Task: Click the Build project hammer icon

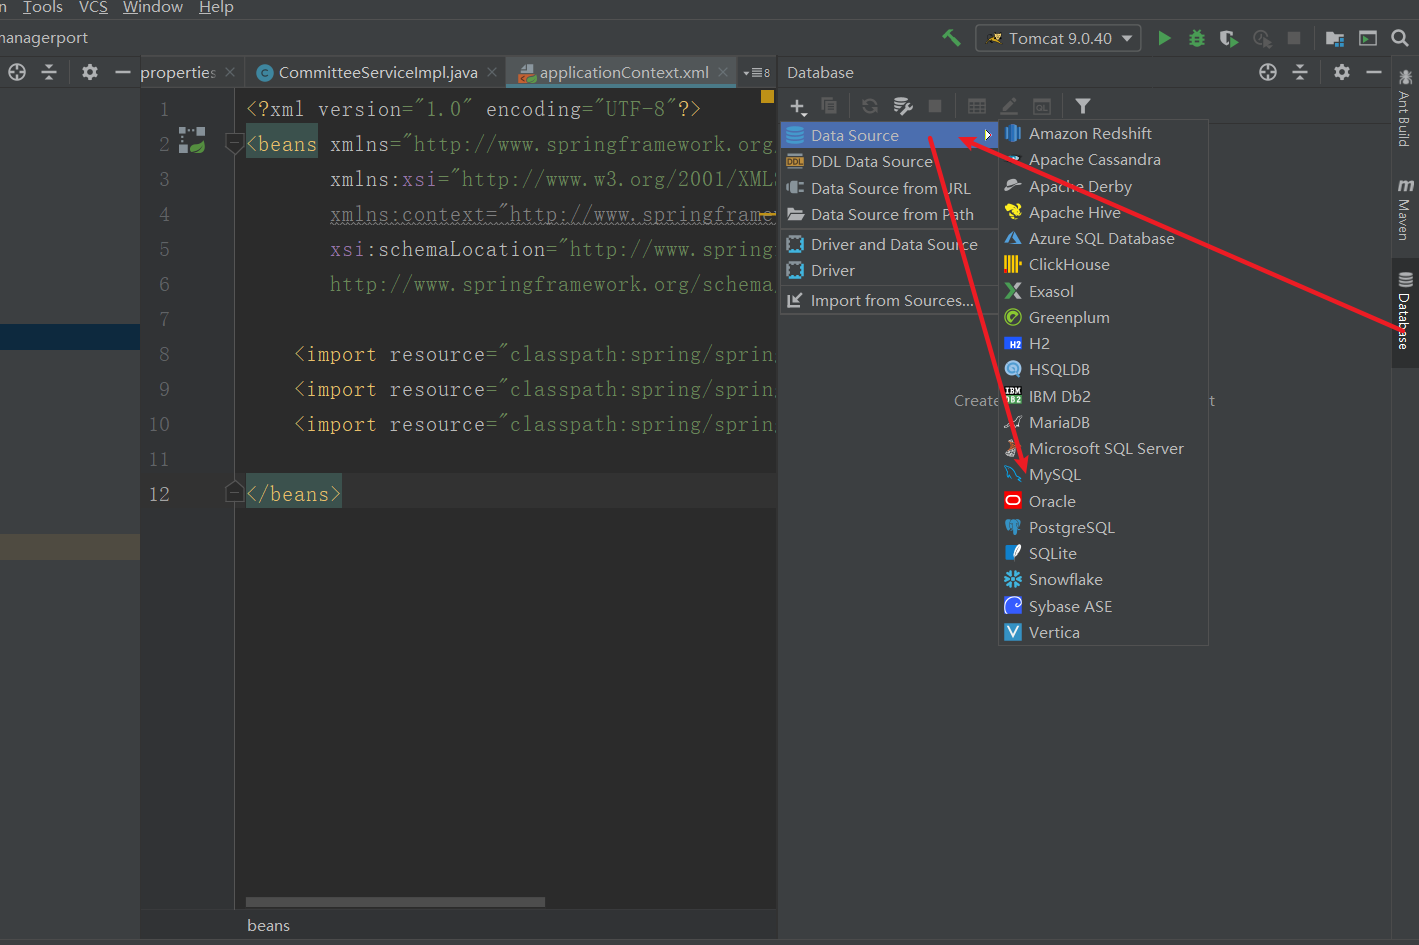Action: [x=951, y=38]
